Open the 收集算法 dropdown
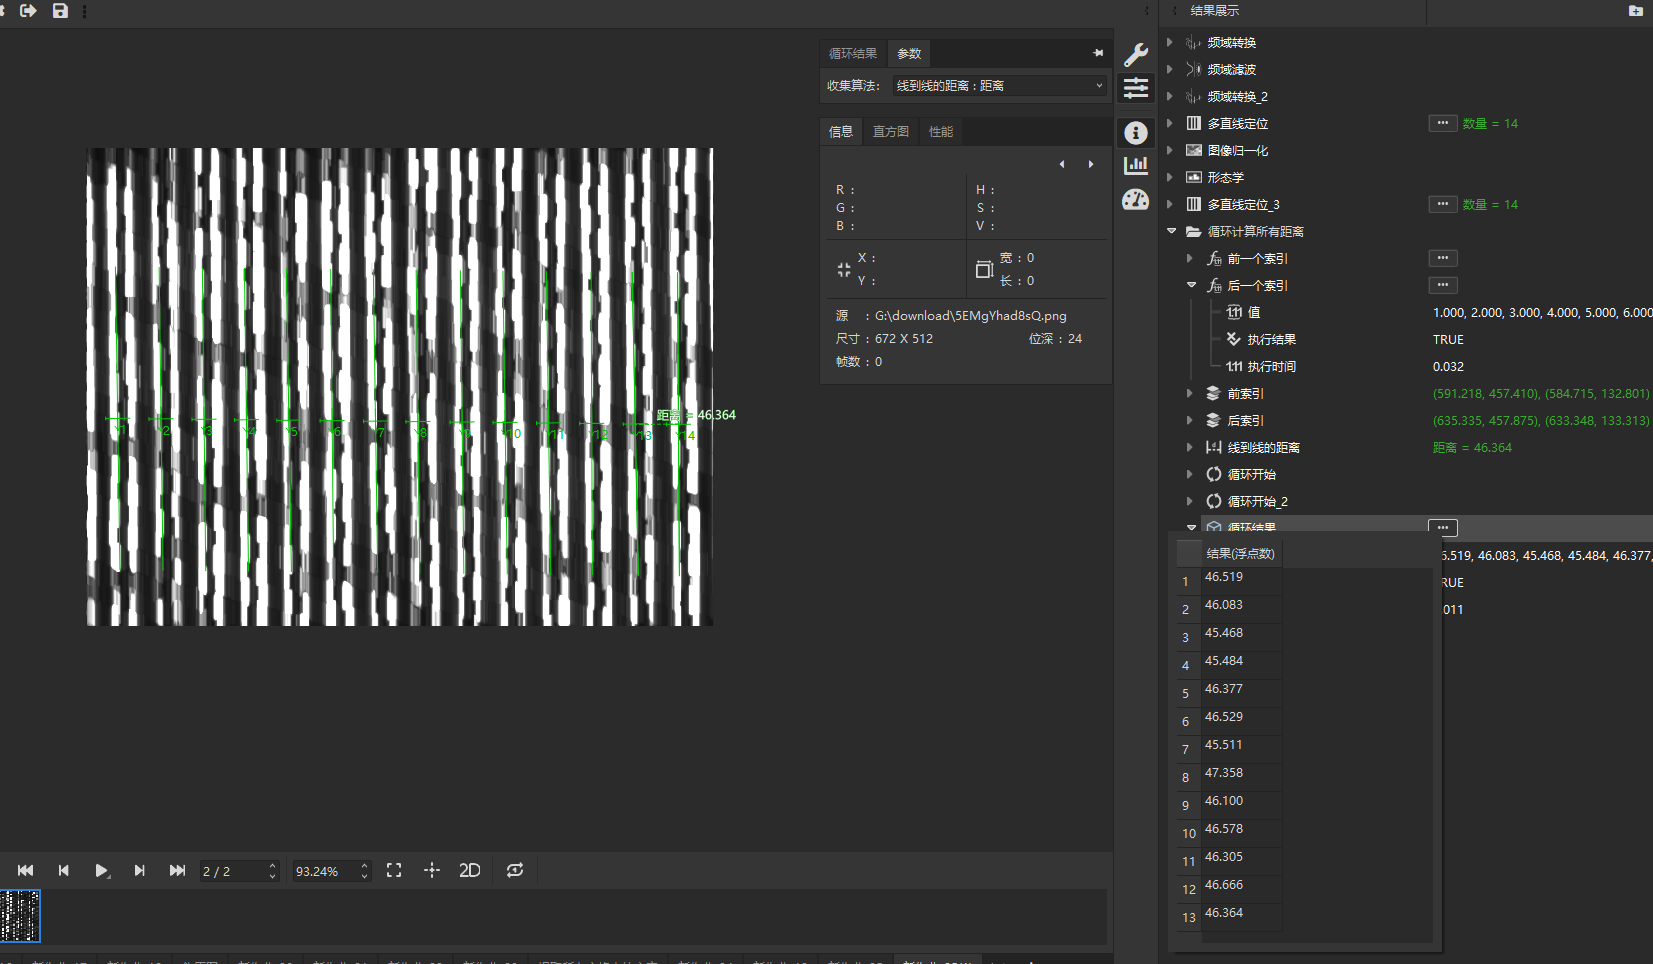Image resolution: width=1653 pixels, height=964 pixels. pyautogui.click(x=1000, y=86)
